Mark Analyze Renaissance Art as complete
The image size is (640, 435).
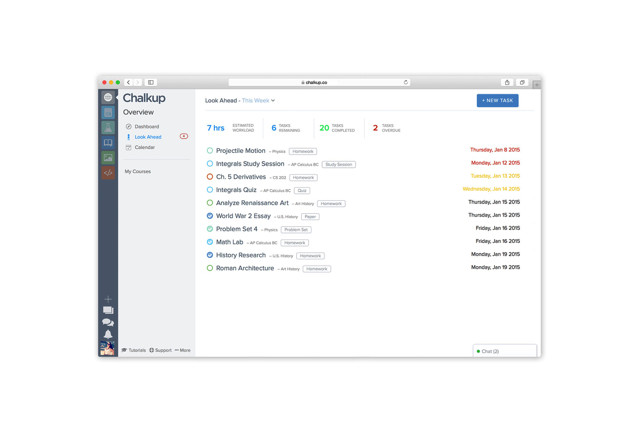tap(210, 203)
